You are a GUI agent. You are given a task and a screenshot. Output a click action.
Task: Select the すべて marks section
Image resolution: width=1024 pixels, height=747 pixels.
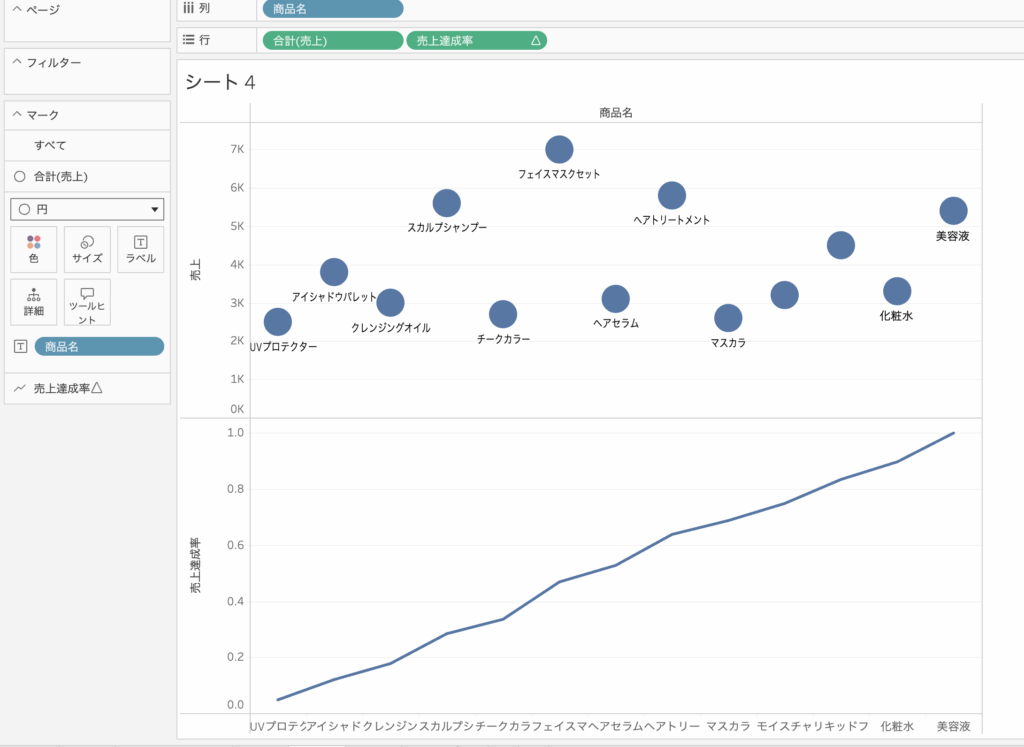coord(87,146)
